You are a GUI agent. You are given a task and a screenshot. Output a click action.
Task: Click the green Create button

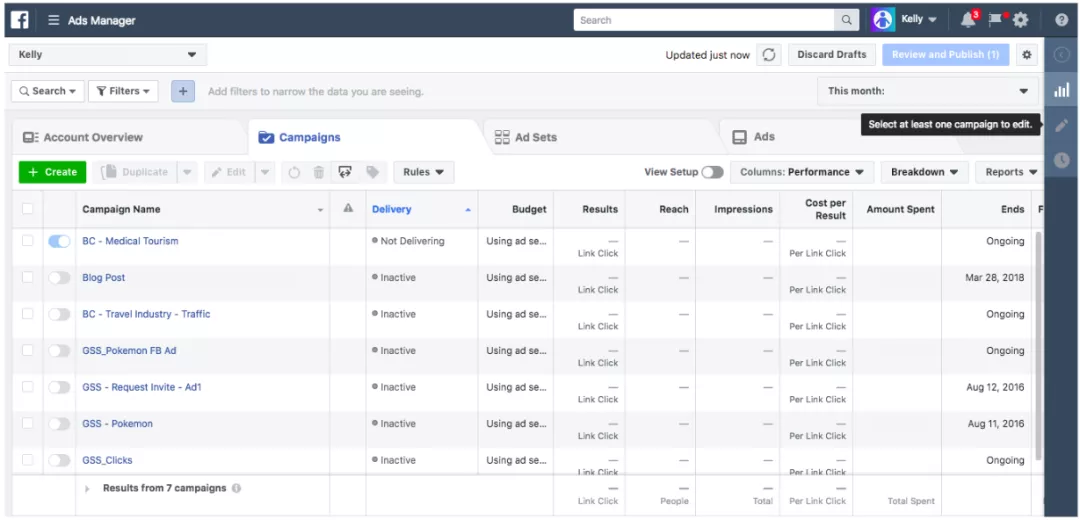coord(52,172)
